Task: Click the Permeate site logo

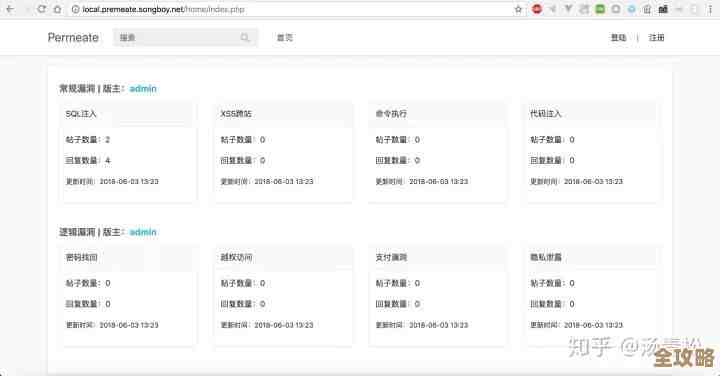Action: click(73, 38)
